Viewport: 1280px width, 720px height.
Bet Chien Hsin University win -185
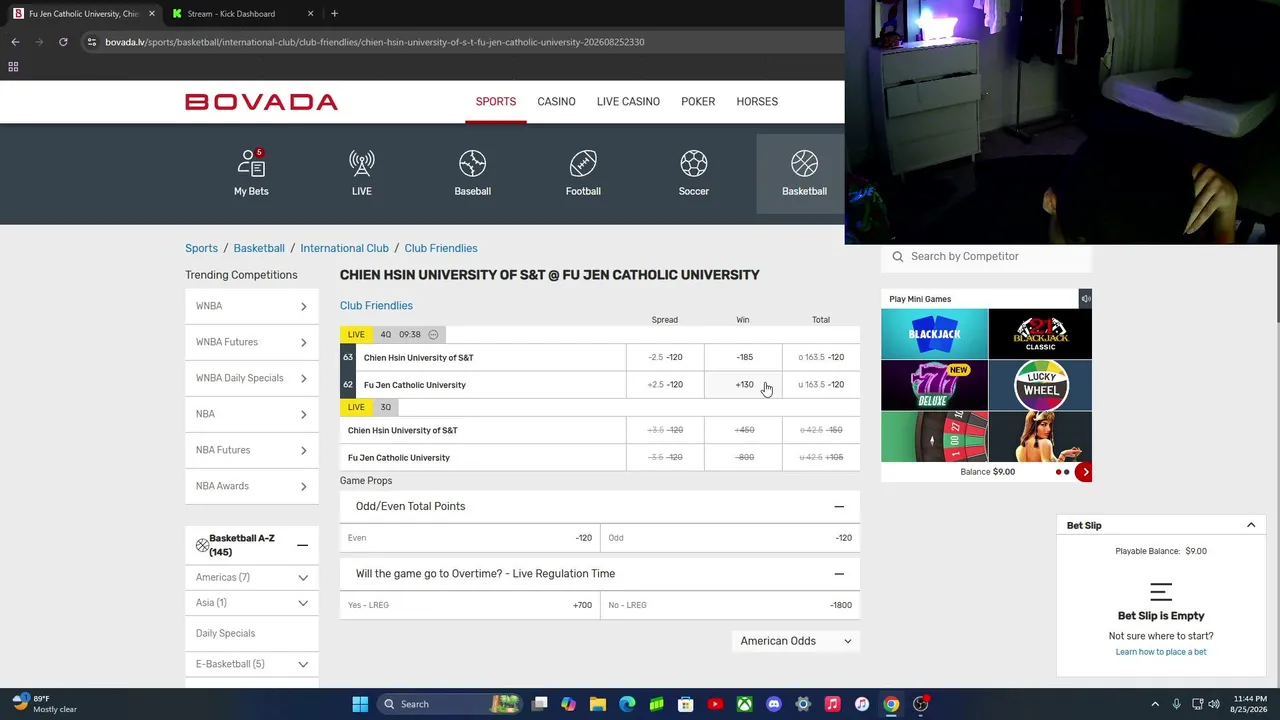[744, 357]
